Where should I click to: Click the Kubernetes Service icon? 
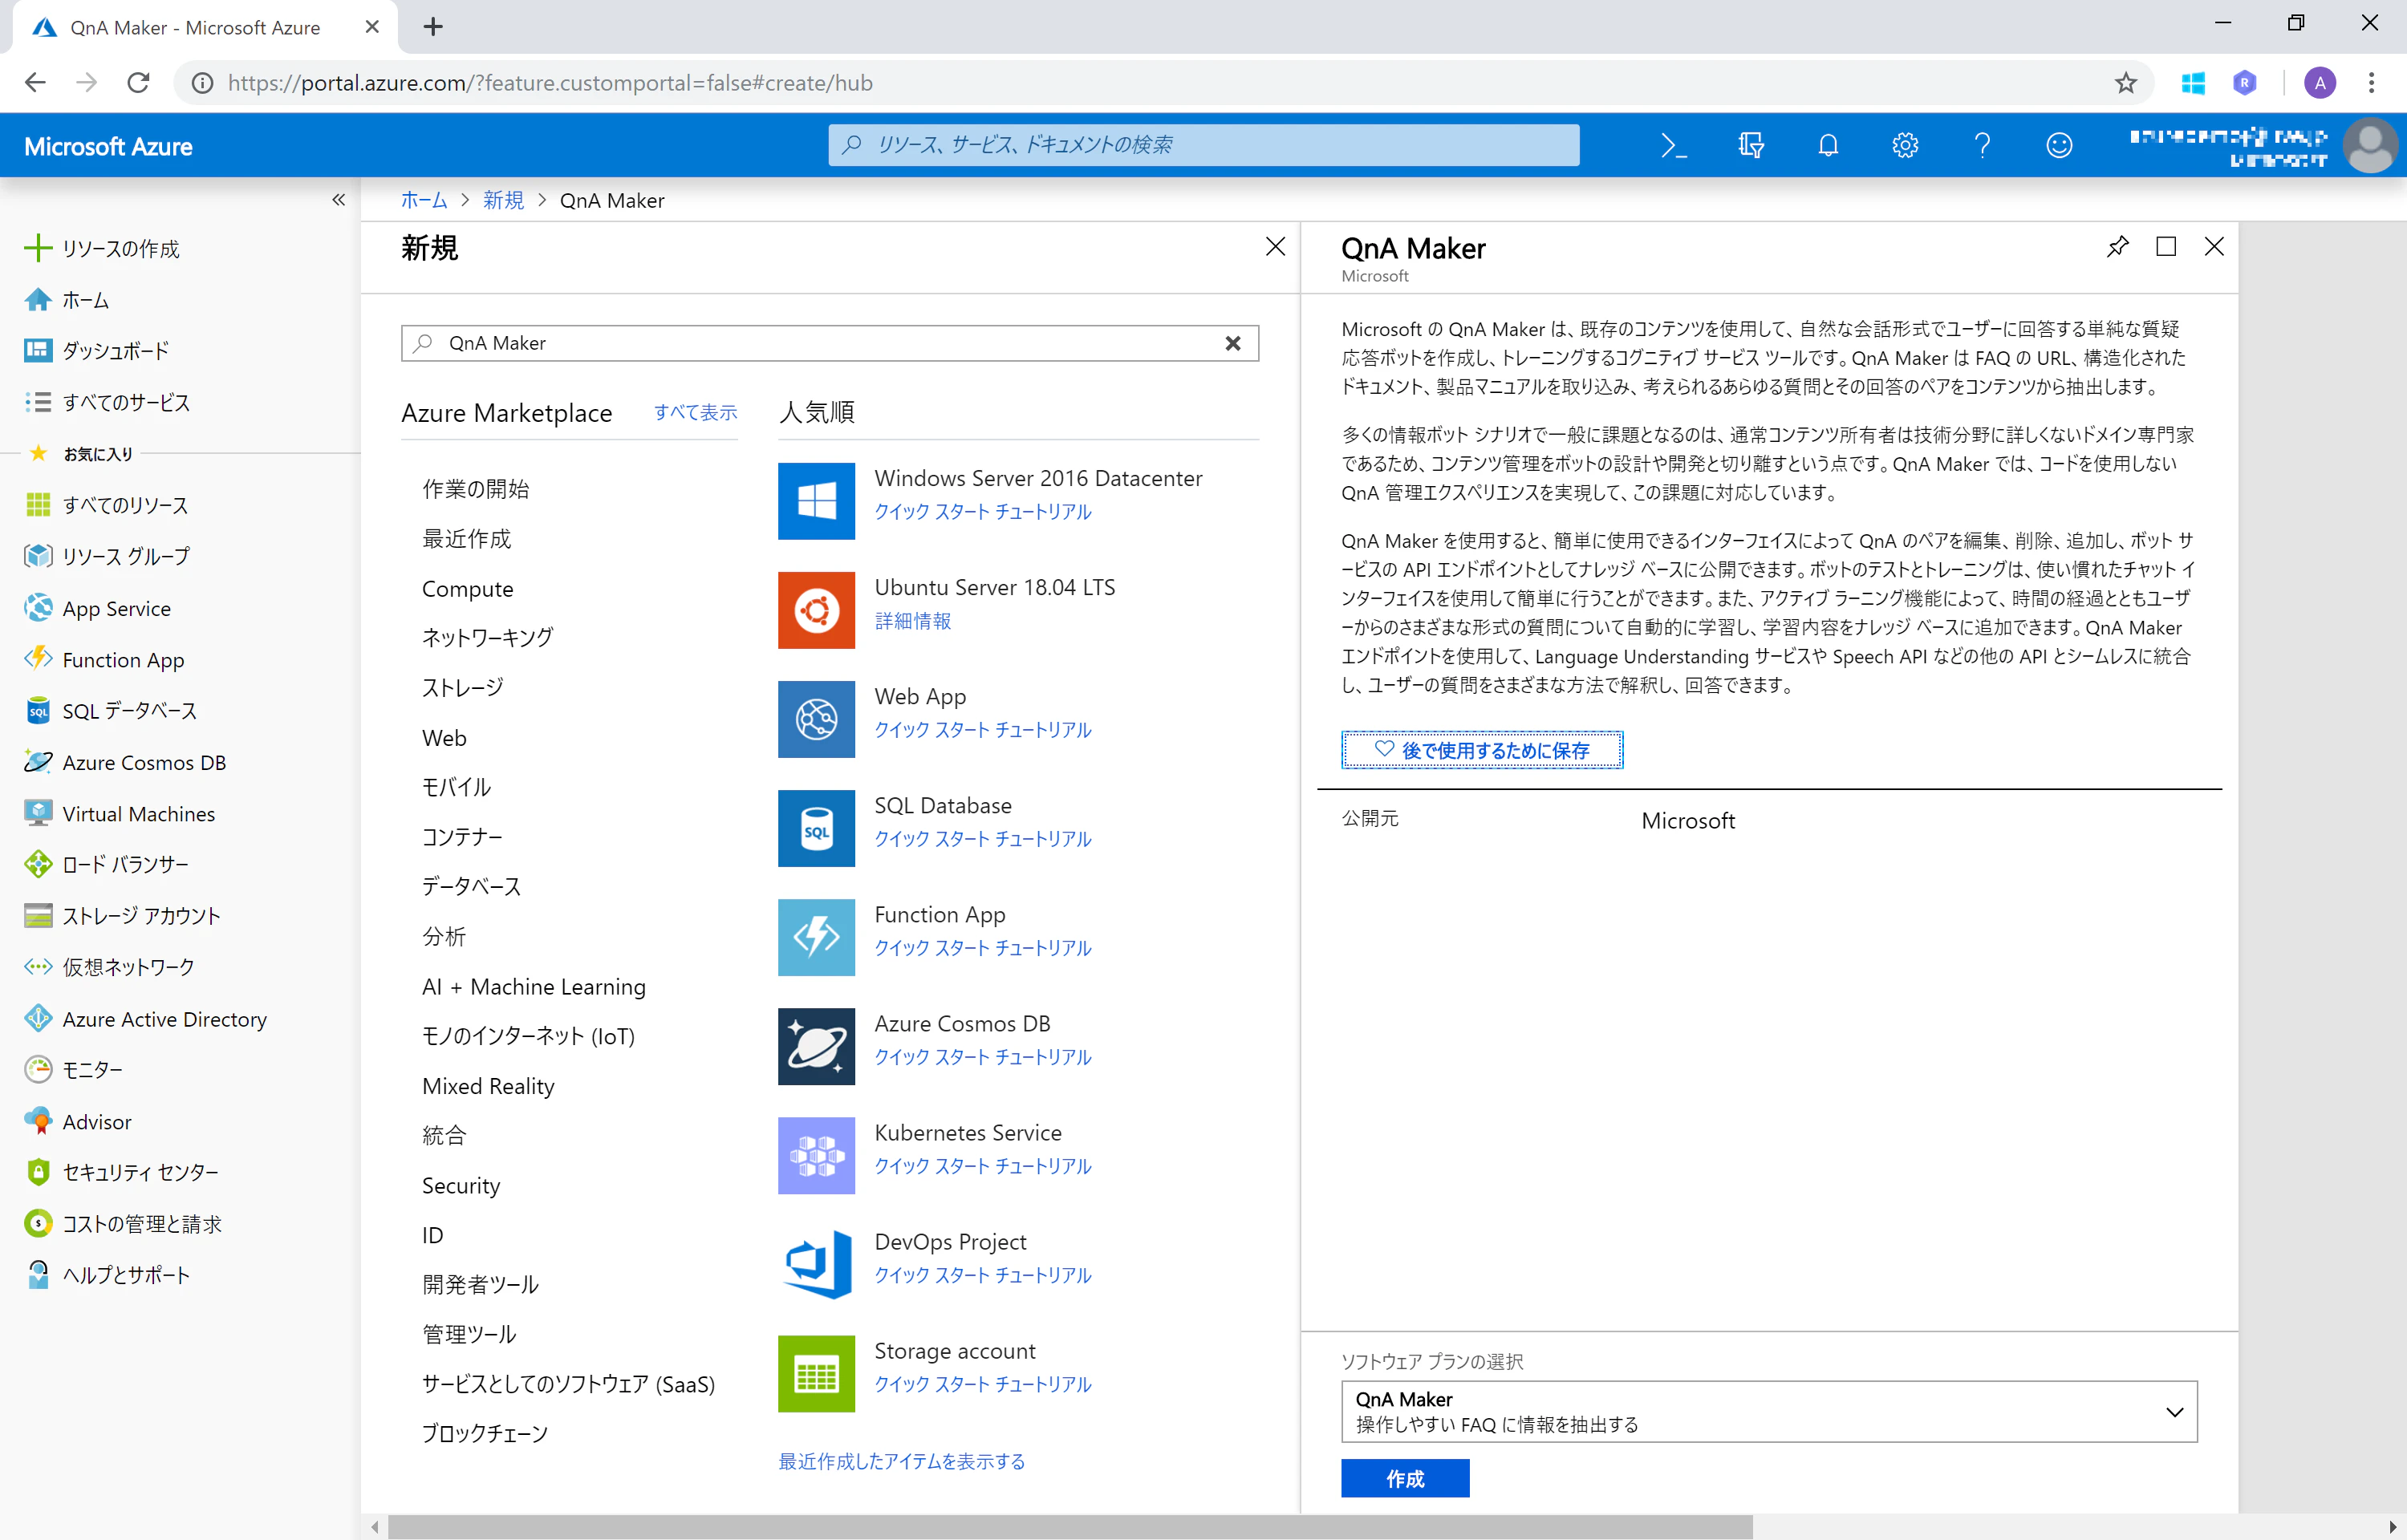pos(816,1154)
